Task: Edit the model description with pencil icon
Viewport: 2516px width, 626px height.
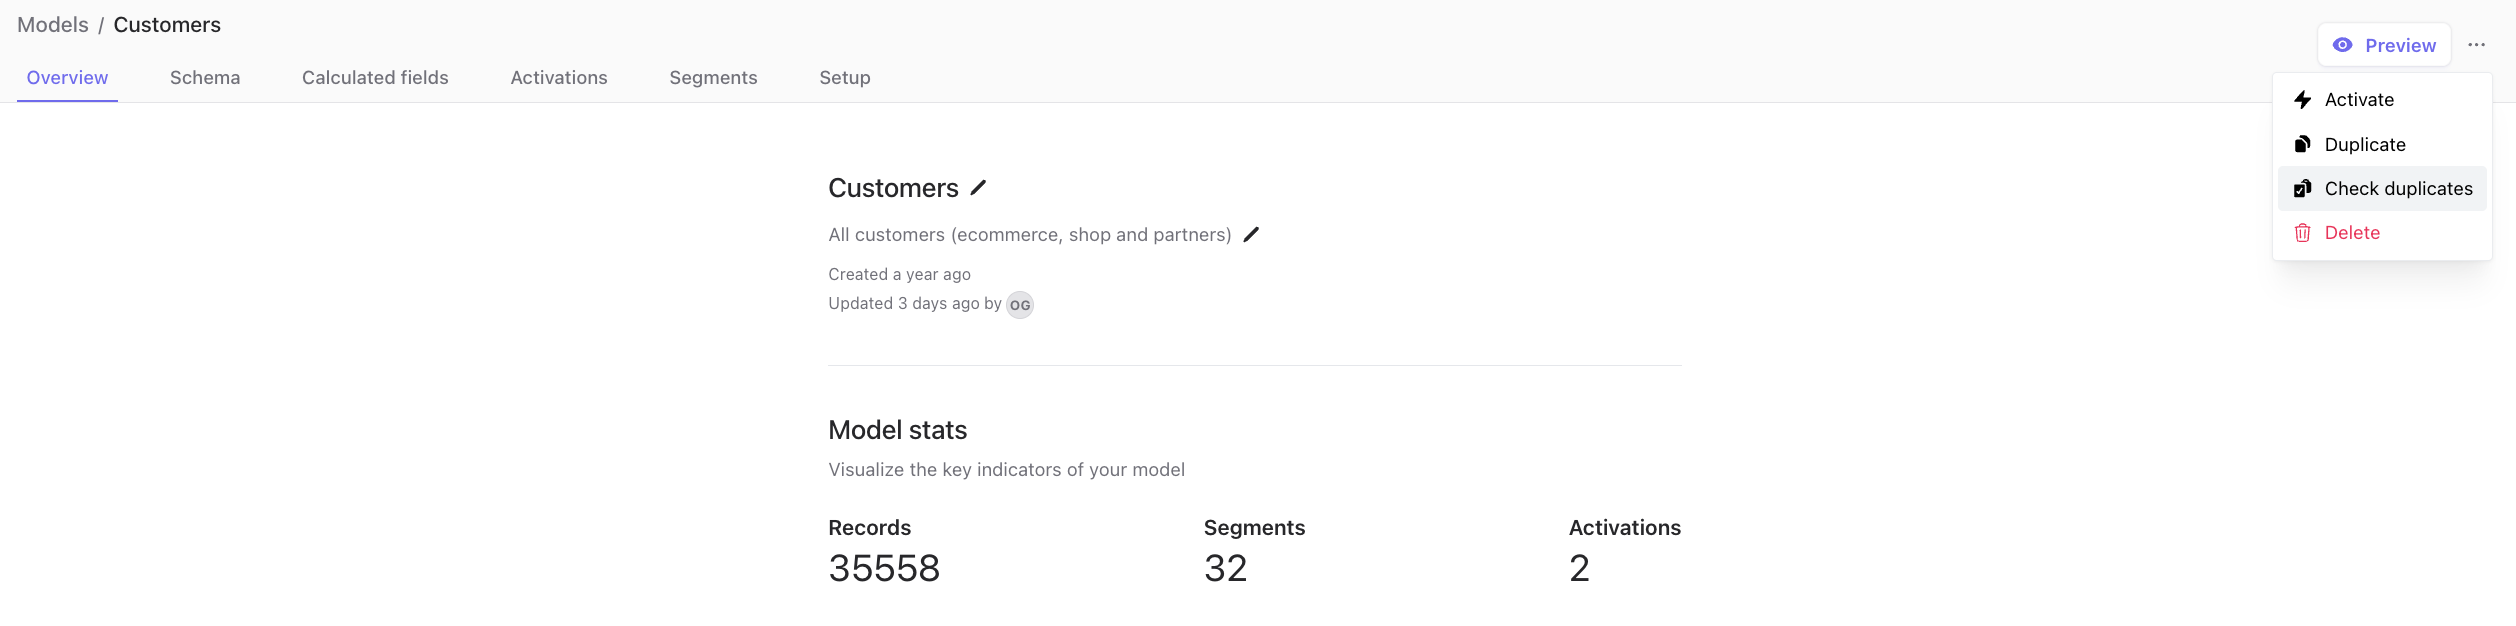Action: coord(1251,235)
